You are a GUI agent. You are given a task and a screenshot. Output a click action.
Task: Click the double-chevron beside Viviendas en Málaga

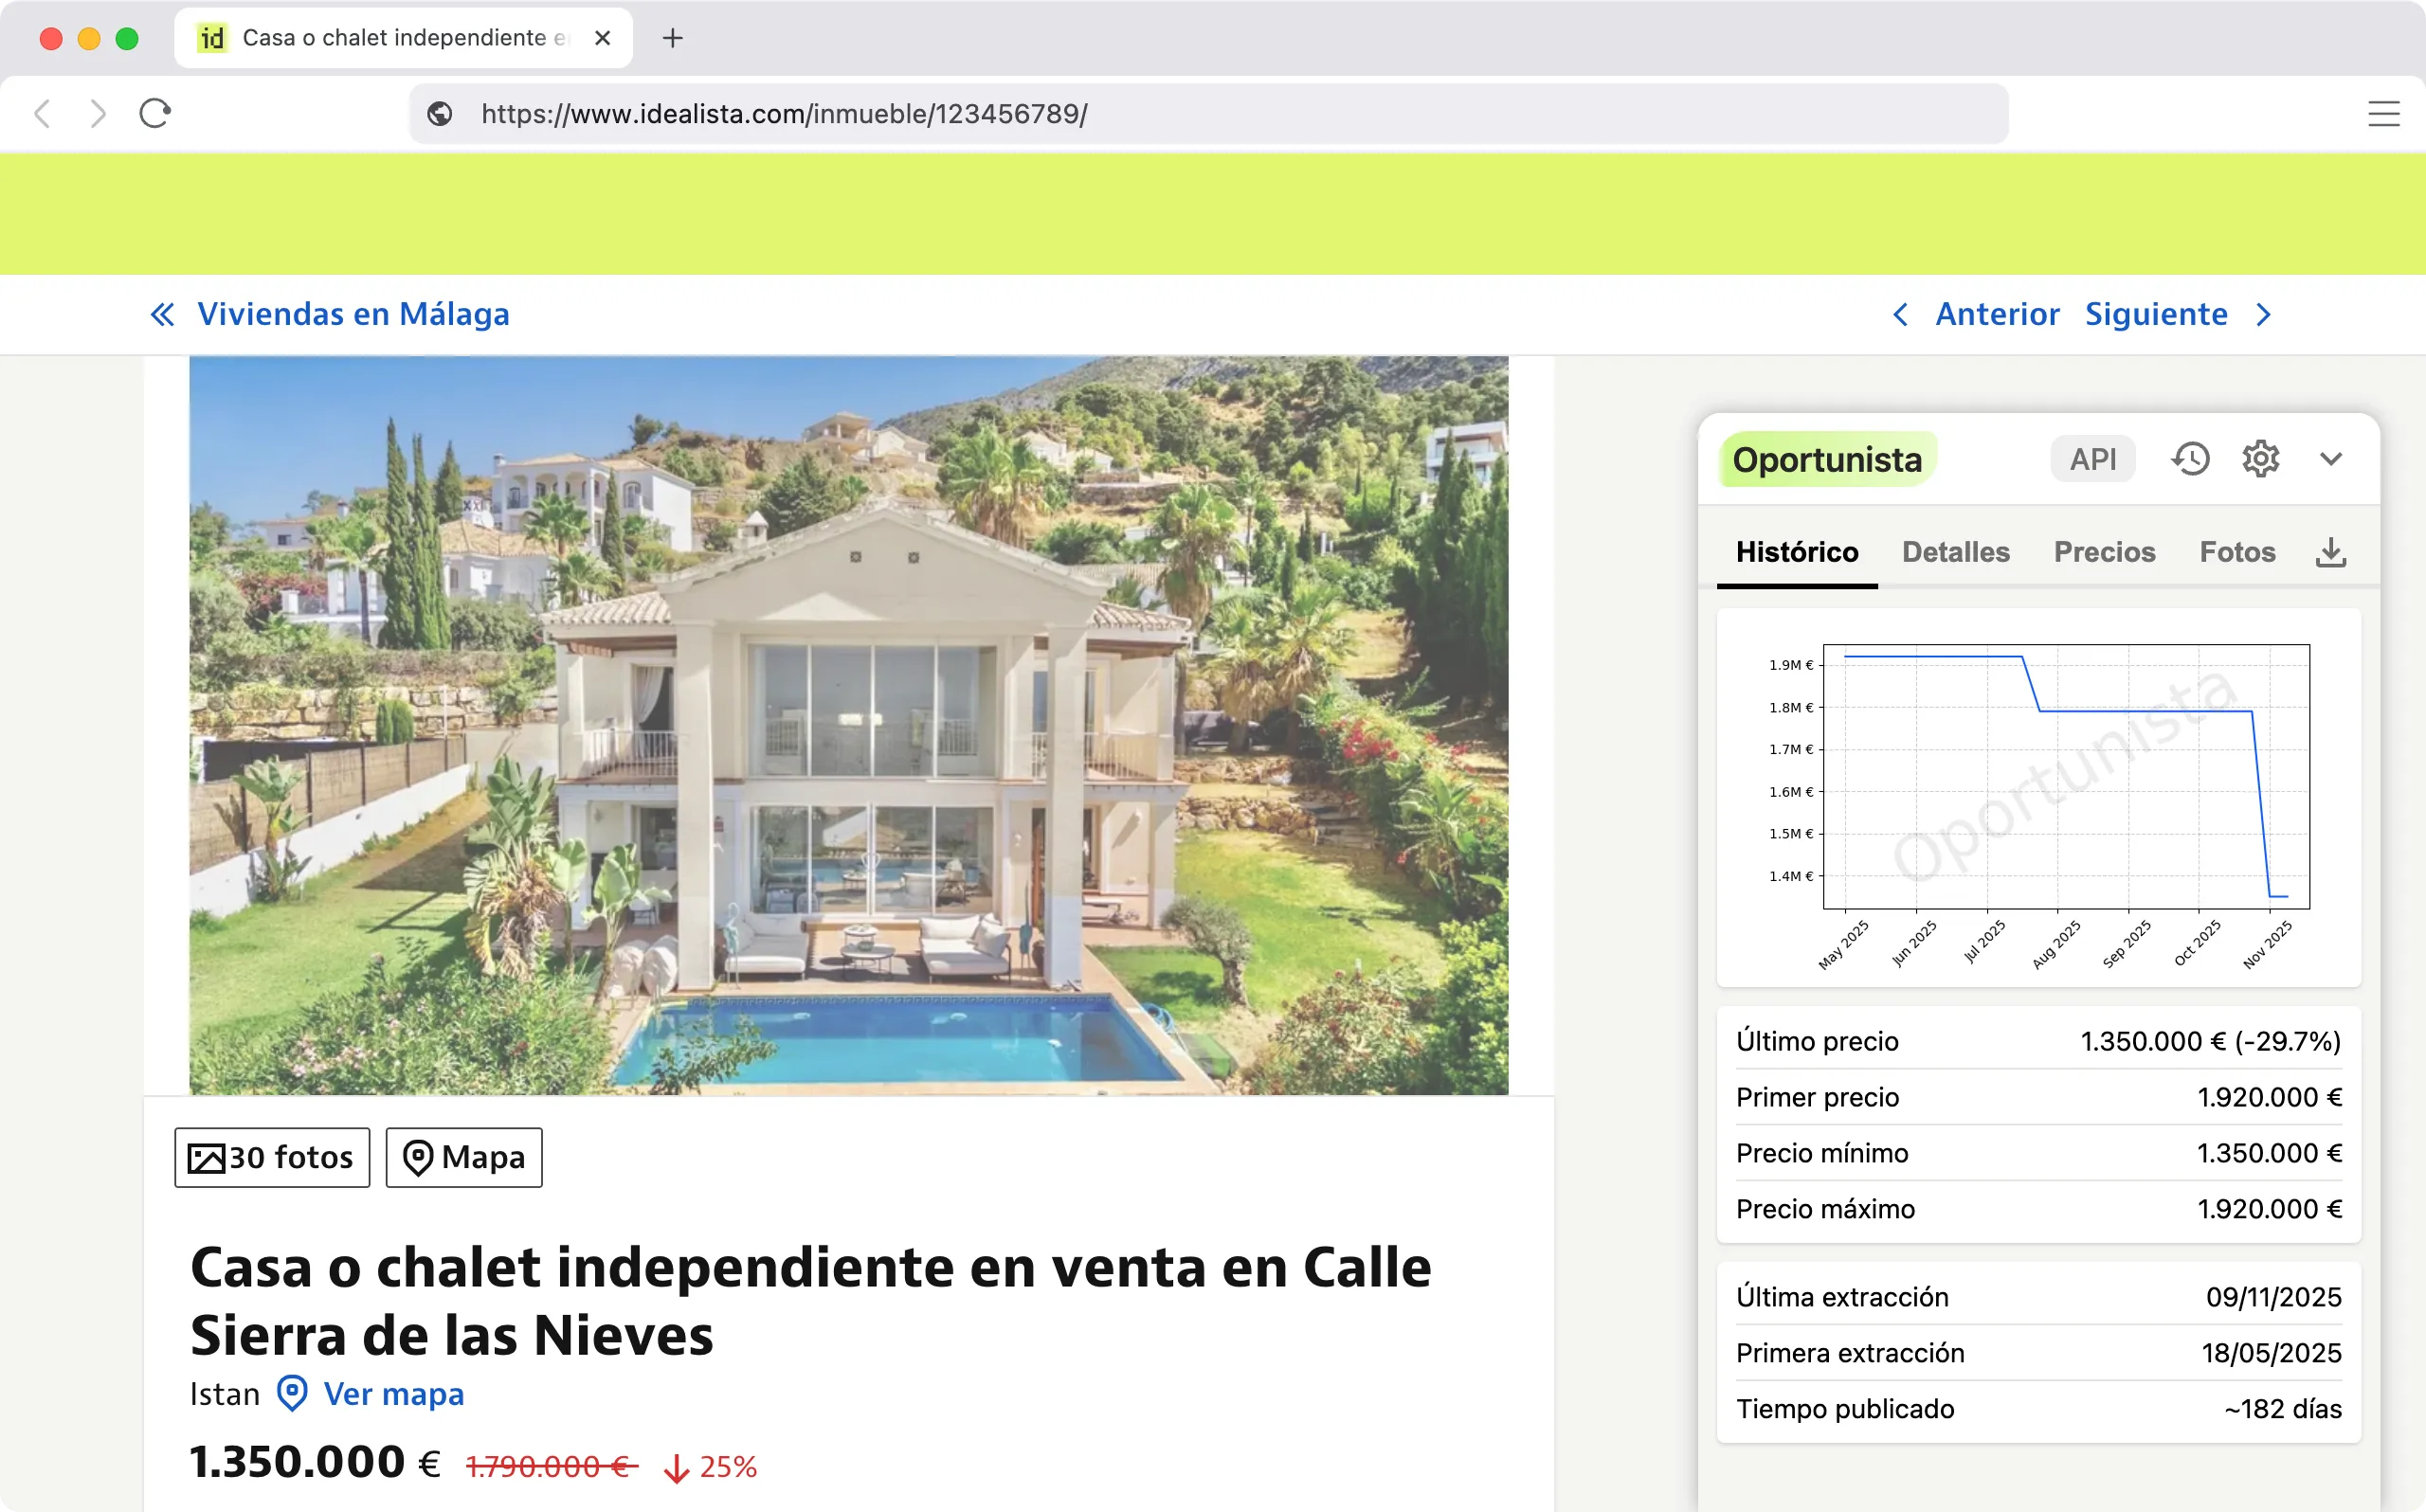point(163,314)
